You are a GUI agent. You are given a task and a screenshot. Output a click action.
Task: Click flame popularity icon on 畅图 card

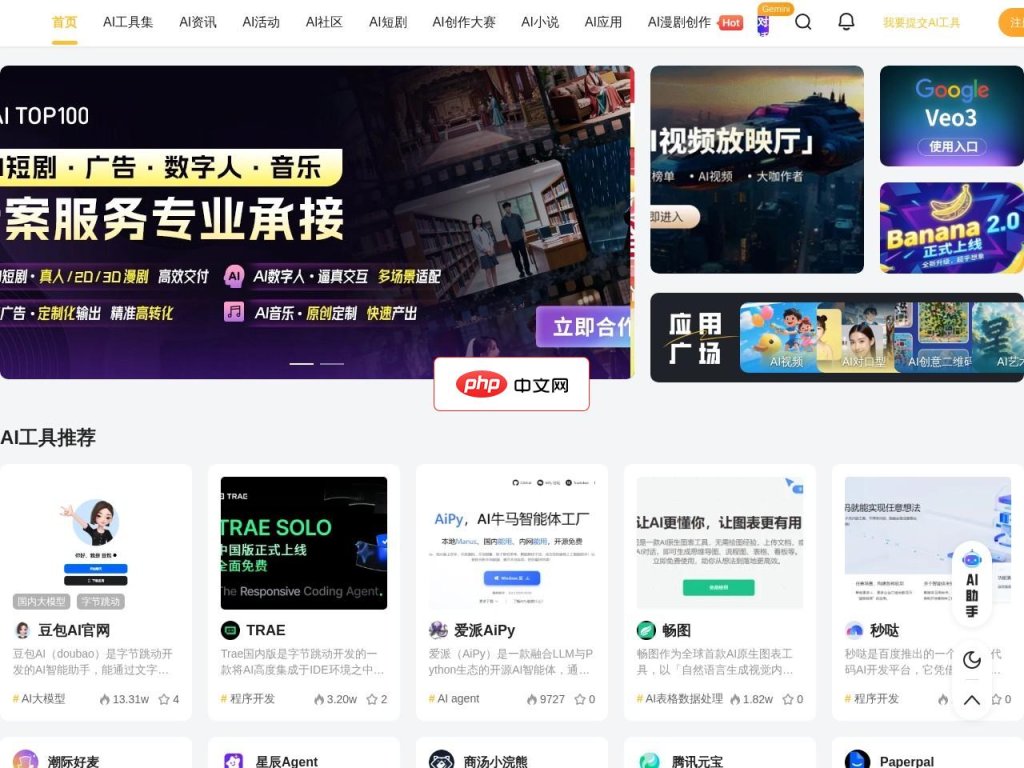tap(735, 699)
